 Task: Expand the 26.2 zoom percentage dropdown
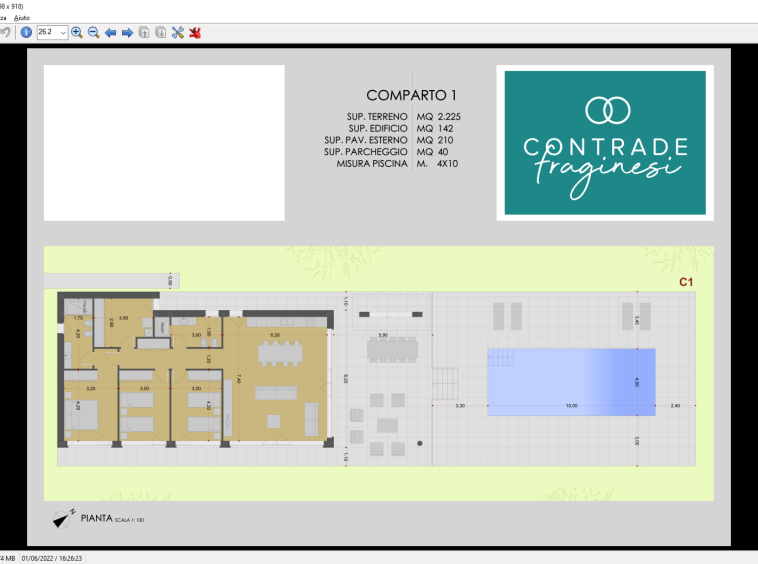click(63, 33)
